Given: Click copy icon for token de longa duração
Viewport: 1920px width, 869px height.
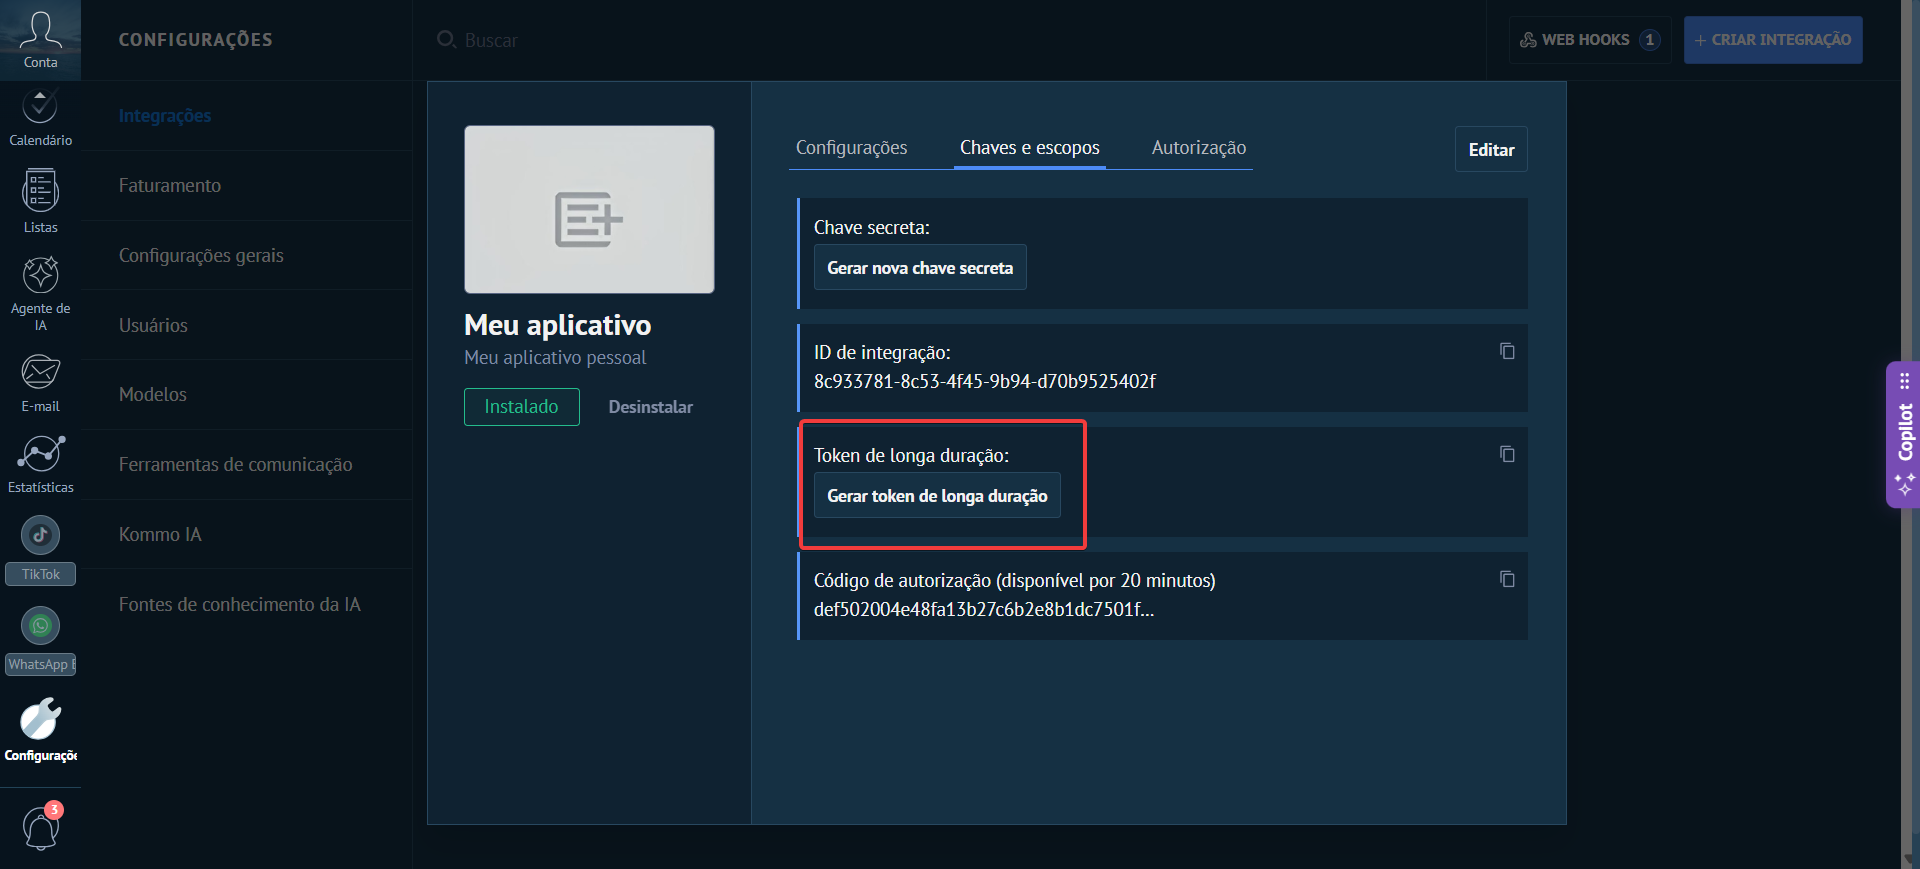Looking at the screenshot, I should (1507, 454).
